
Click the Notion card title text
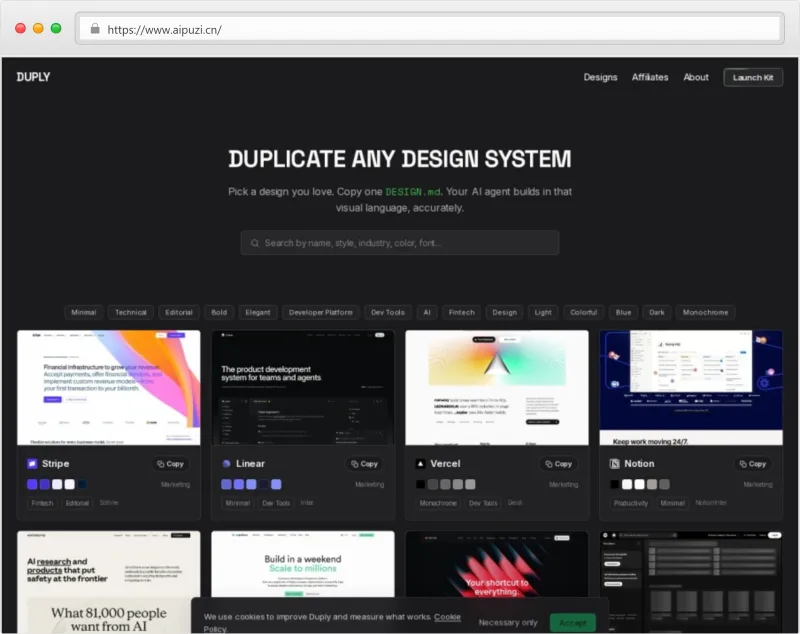coord(639,464)
